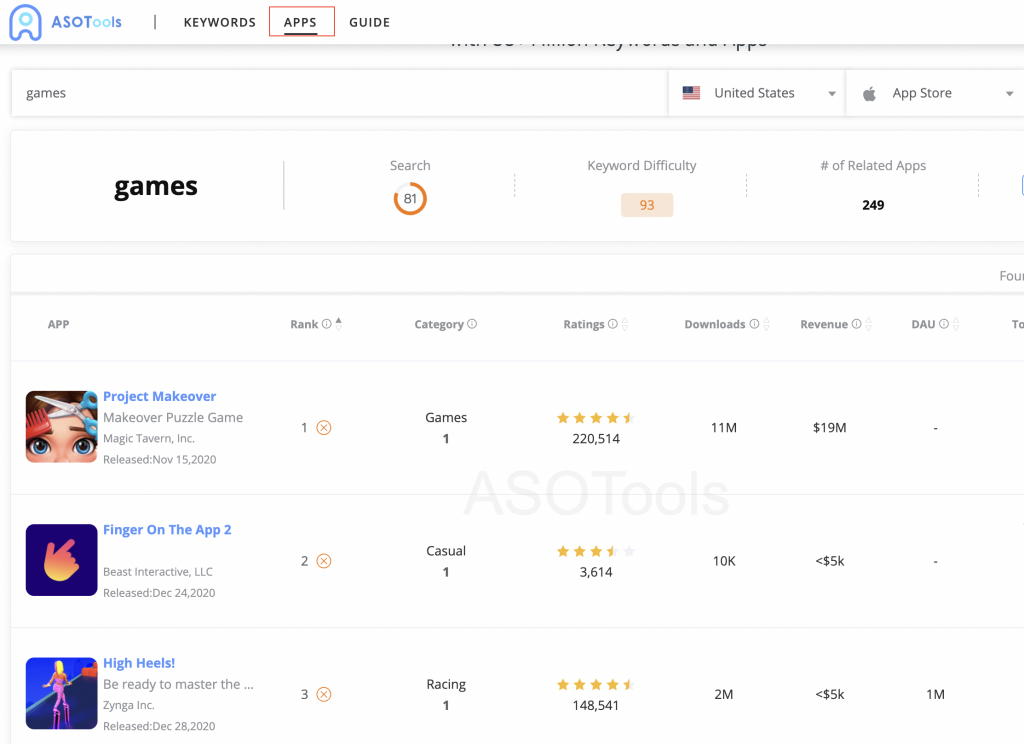This screenshot has width=1024, height=744.
Task: Open the Project Makeover app link
Action: click(159, 396)
